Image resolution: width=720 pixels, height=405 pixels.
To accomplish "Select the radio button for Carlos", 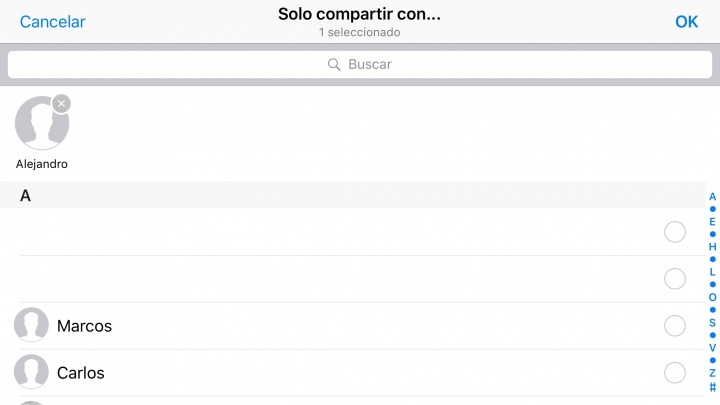I will coord(675,373).
